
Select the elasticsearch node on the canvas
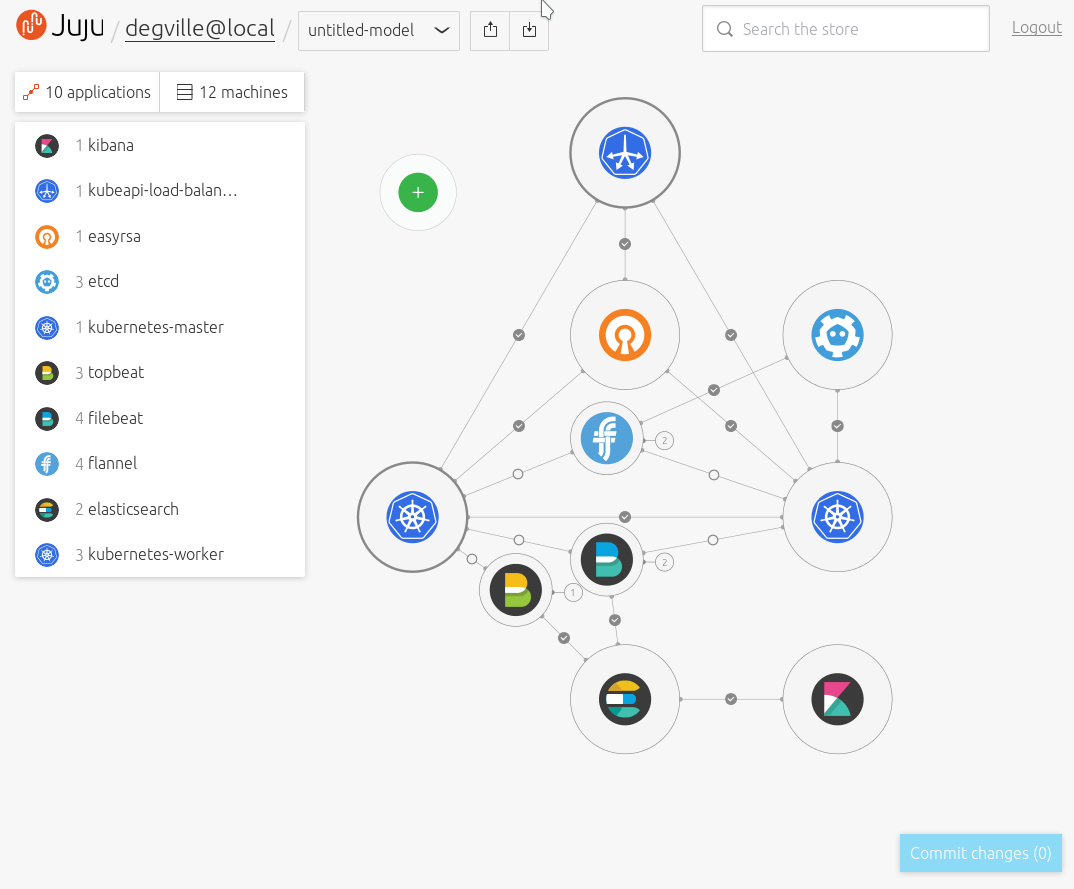[625, 699]
